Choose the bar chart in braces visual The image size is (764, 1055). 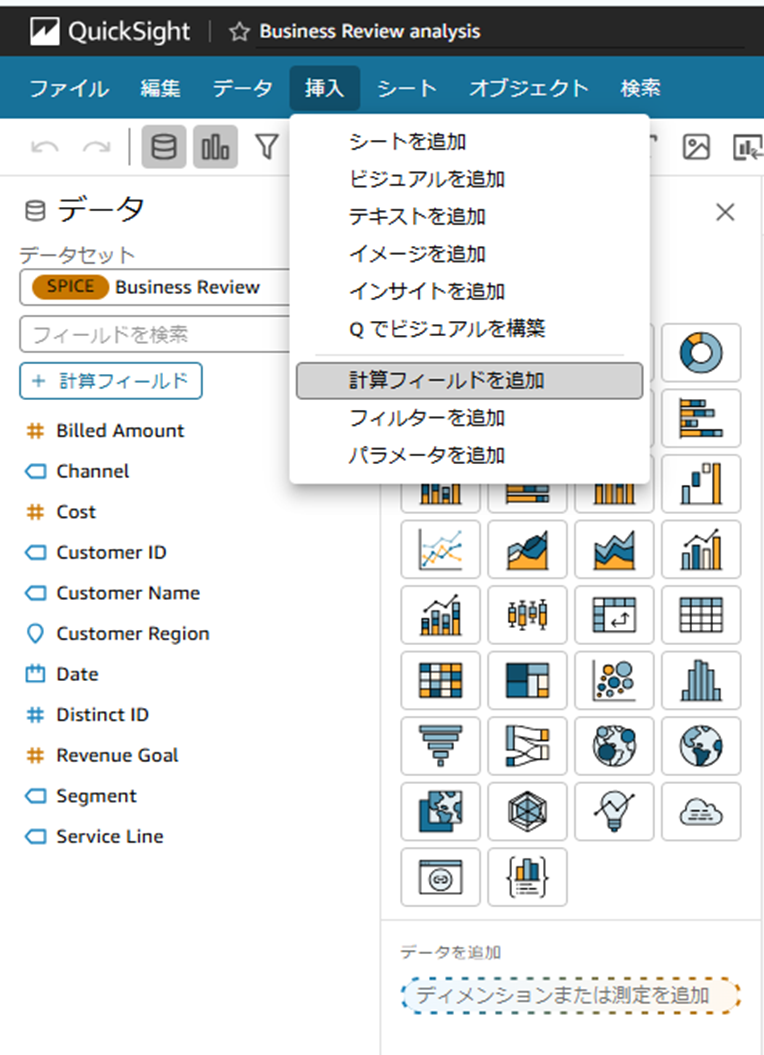click(x=527, y=877)
